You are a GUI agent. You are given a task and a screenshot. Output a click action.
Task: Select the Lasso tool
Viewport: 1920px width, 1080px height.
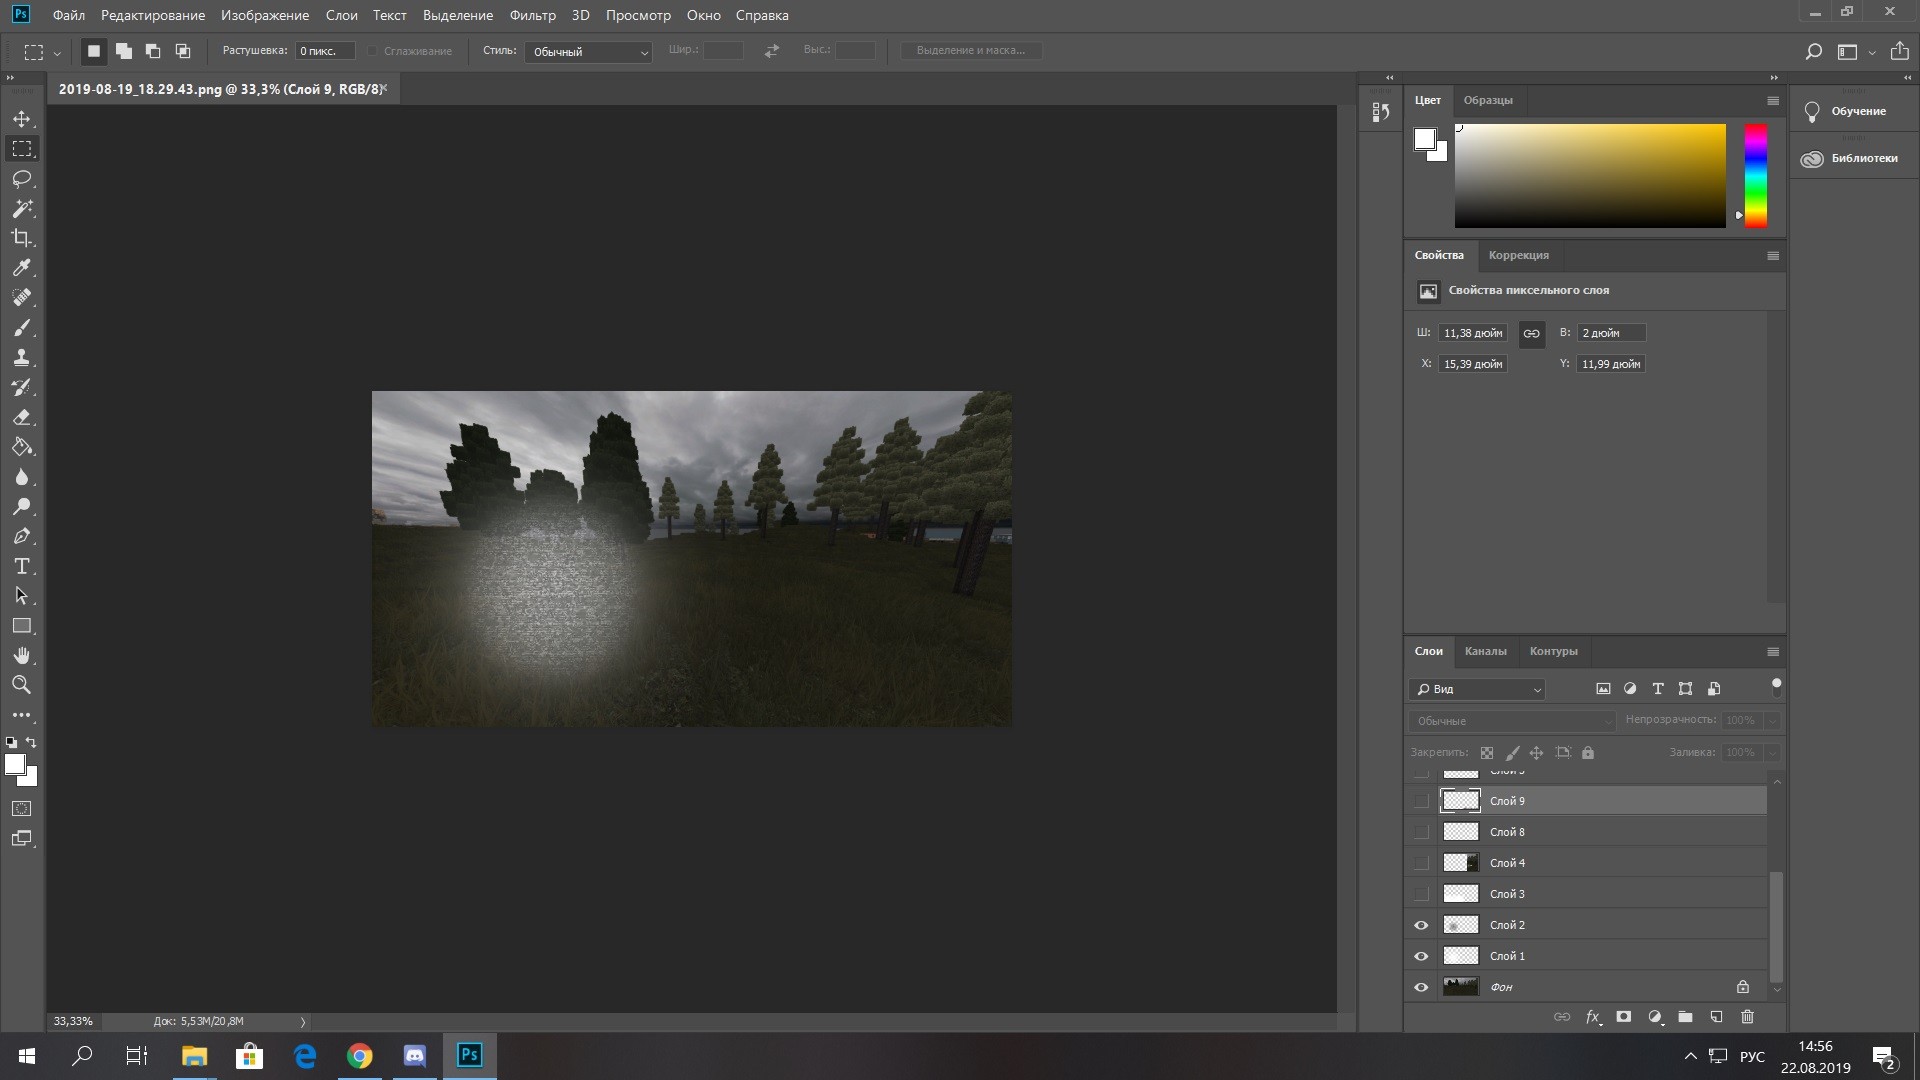(22, 179)
